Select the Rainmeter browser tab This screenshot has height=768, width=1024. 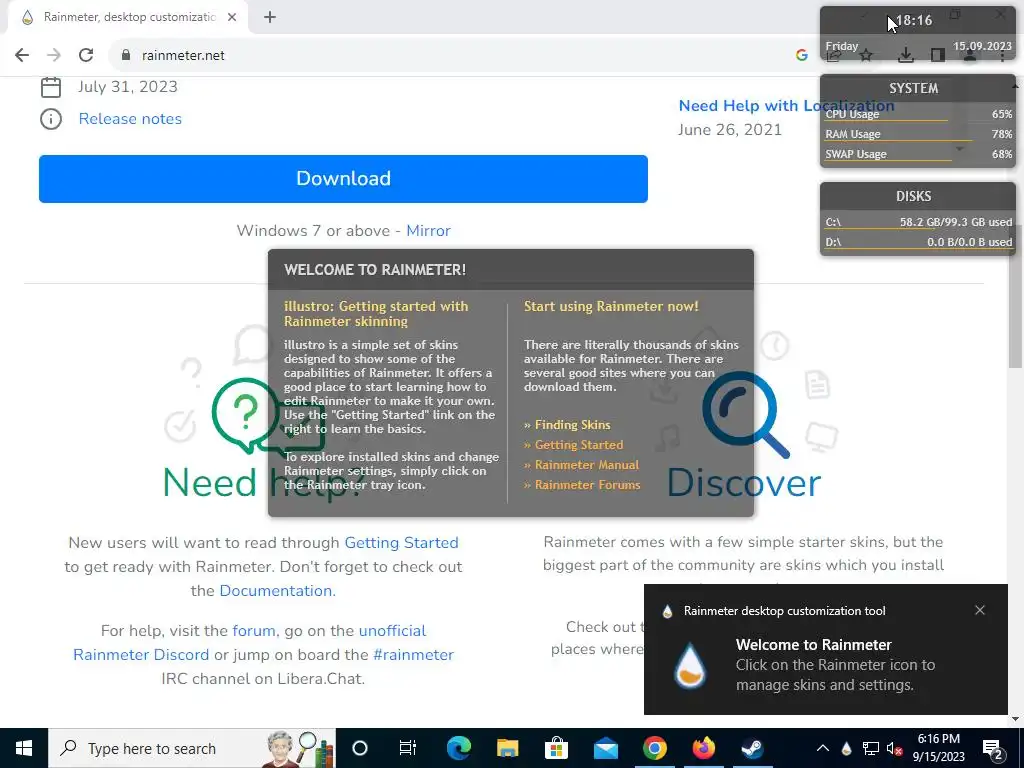click(128, 18)
